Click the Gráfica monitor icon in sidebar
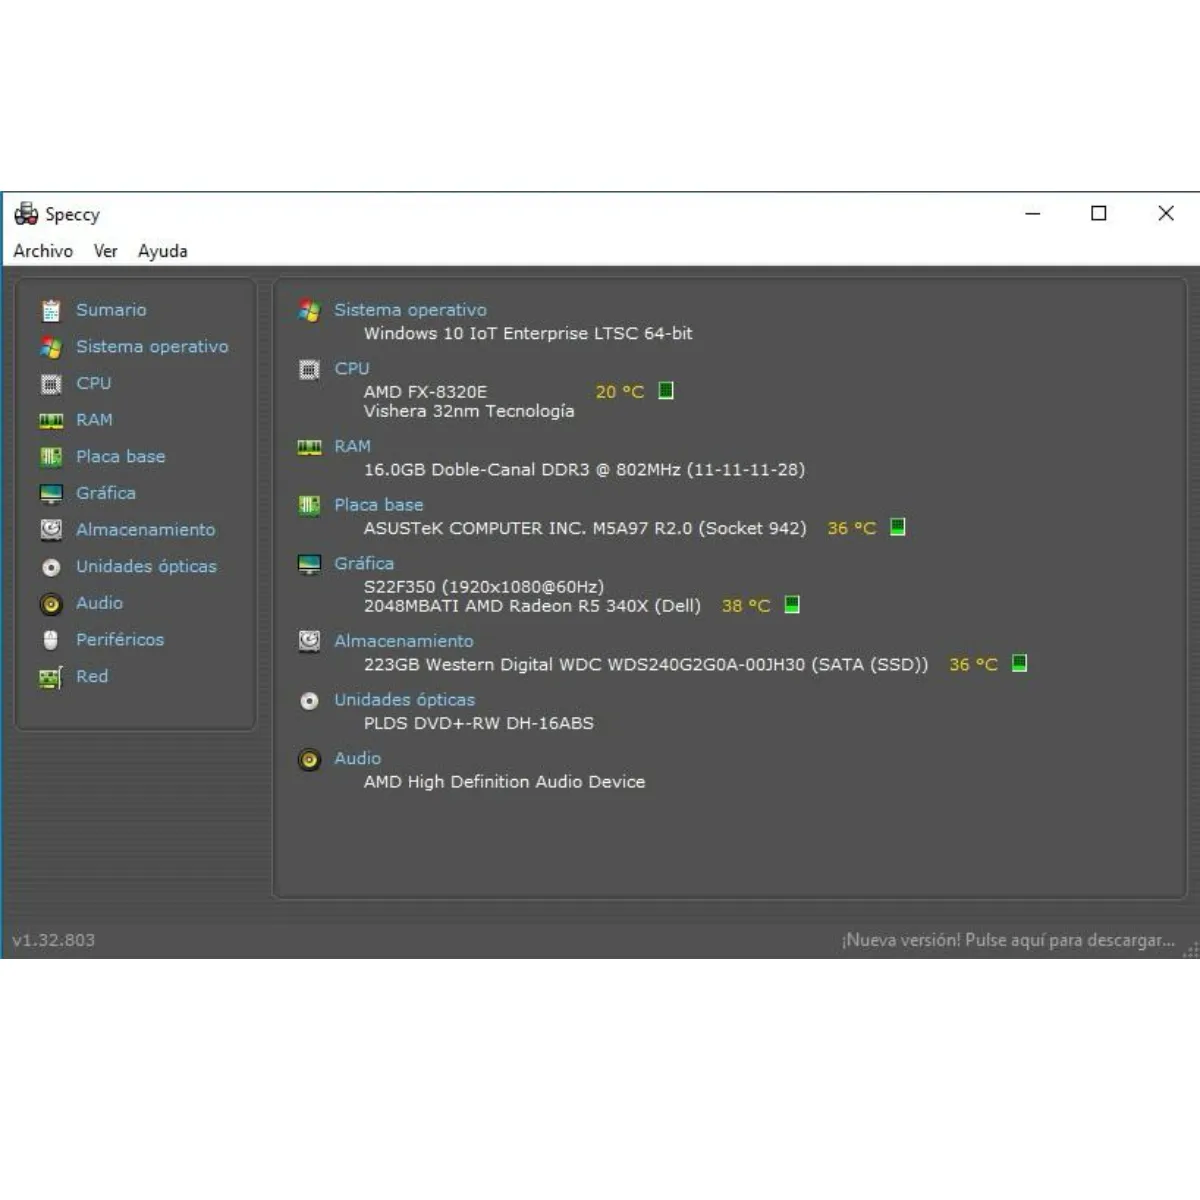This screenshot has height=1200, width=1200. [x=51, y=494]
